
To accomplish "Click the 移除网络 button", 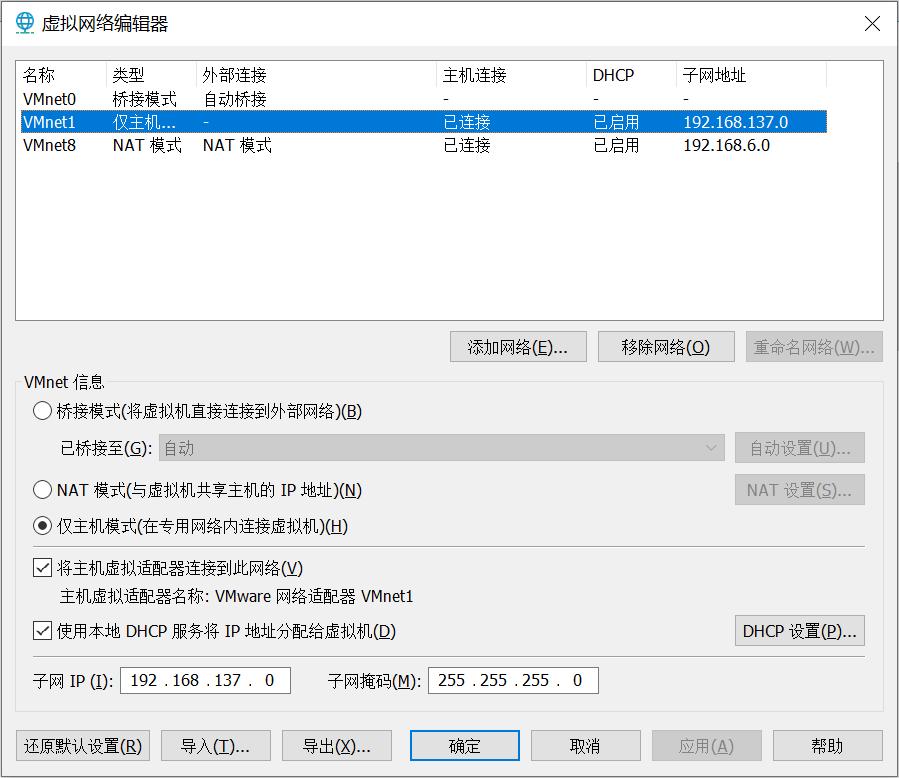I will click(666, 346).
